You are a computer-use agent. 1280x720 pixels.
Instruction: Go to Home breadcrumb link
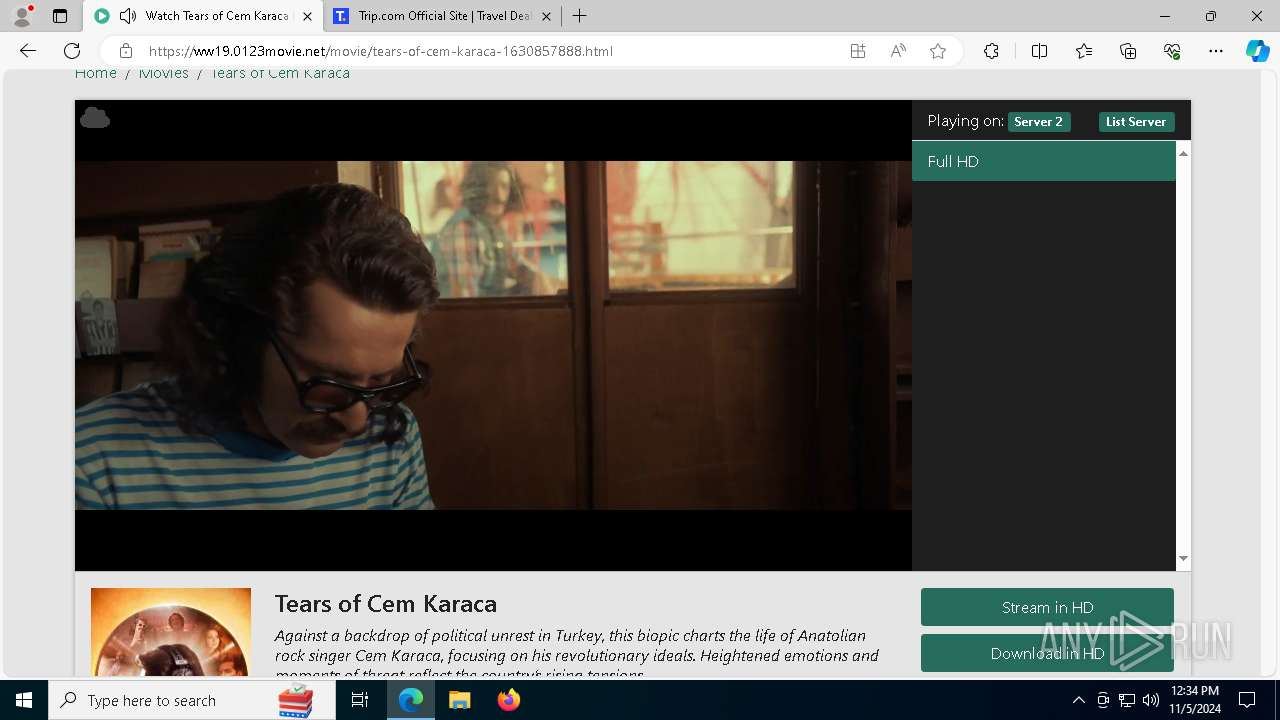[95, 73]
